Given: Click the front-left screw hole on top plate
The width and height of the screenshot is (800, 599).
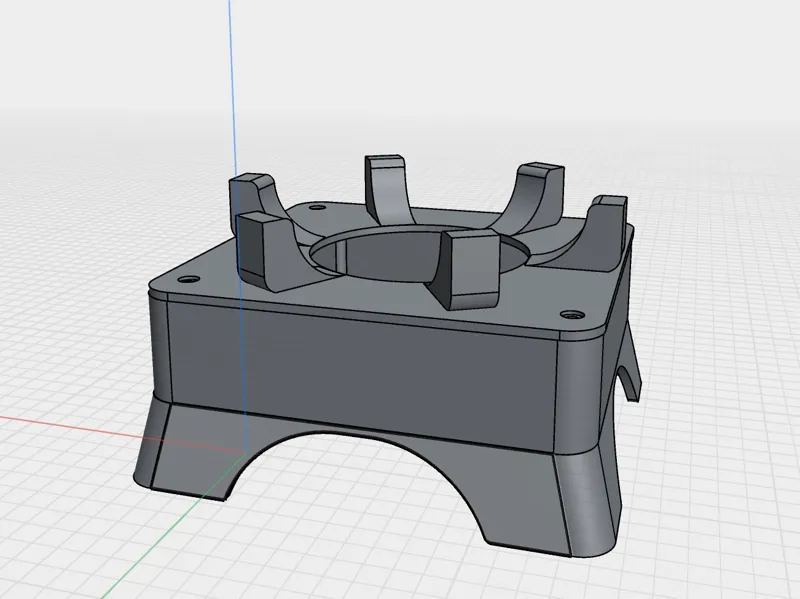Looking at the screenshot, I should [189, 280].
